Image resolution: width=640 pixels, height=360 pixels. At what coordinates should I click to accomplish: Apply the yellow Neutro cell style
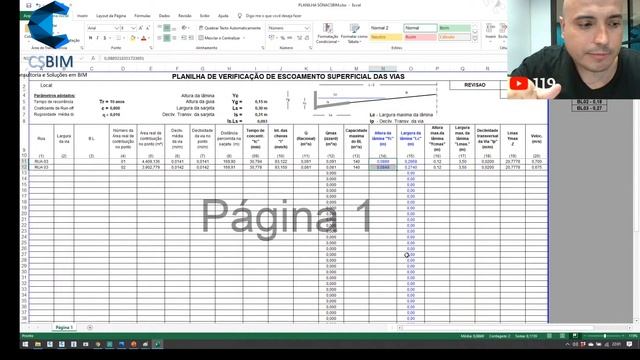point(386,37)
